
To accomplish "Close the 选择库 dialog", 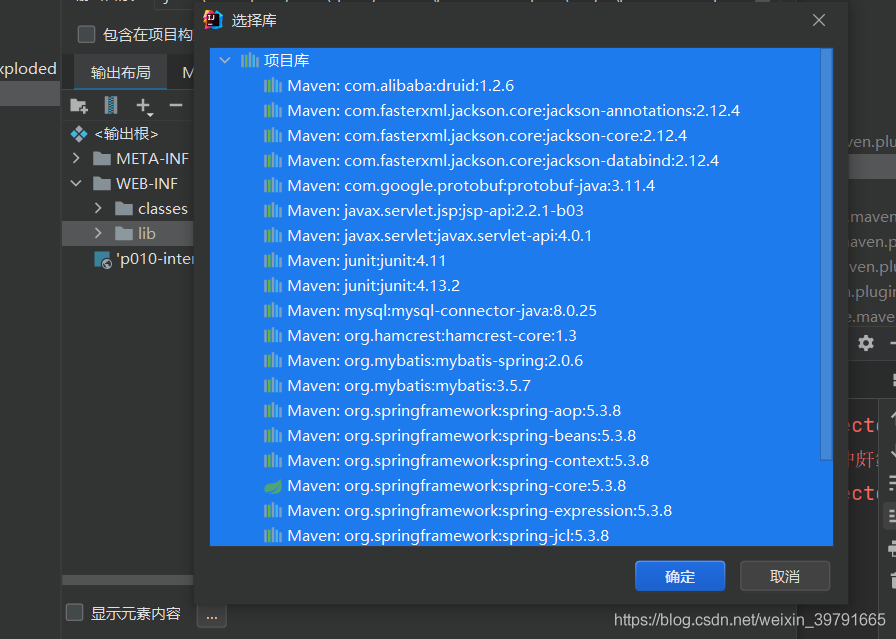I will click(819, 20).
